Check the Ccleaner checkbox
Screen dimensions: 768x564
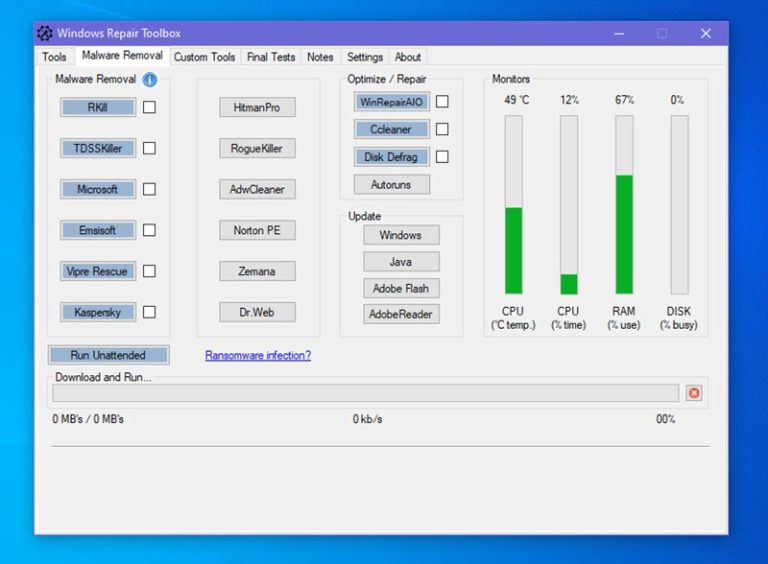point(442,129)
